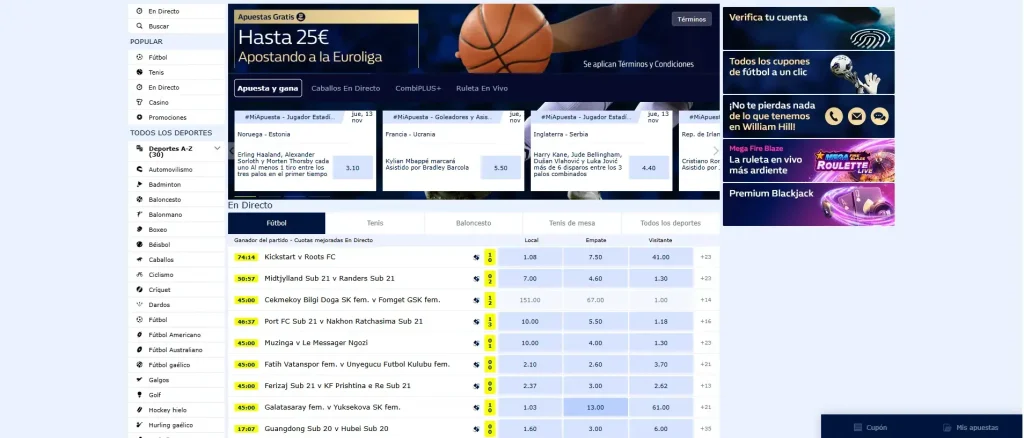
Task: Select 4.40 odds for Inglaterra - Serbia
Action: [x=649, y=168]
